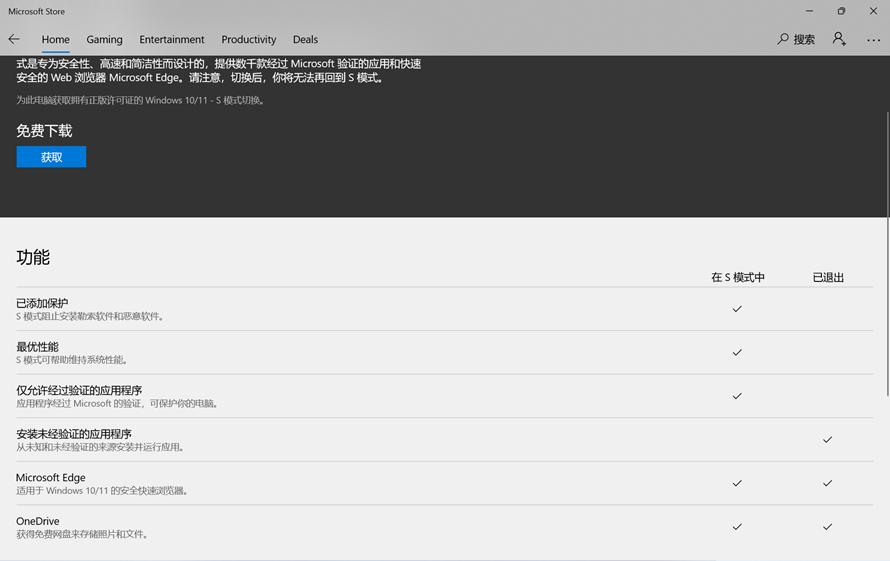Click description S 模式阻止安装勒索软件和恶意软件
Screen dimensions: 890x561
coord(91,316)
